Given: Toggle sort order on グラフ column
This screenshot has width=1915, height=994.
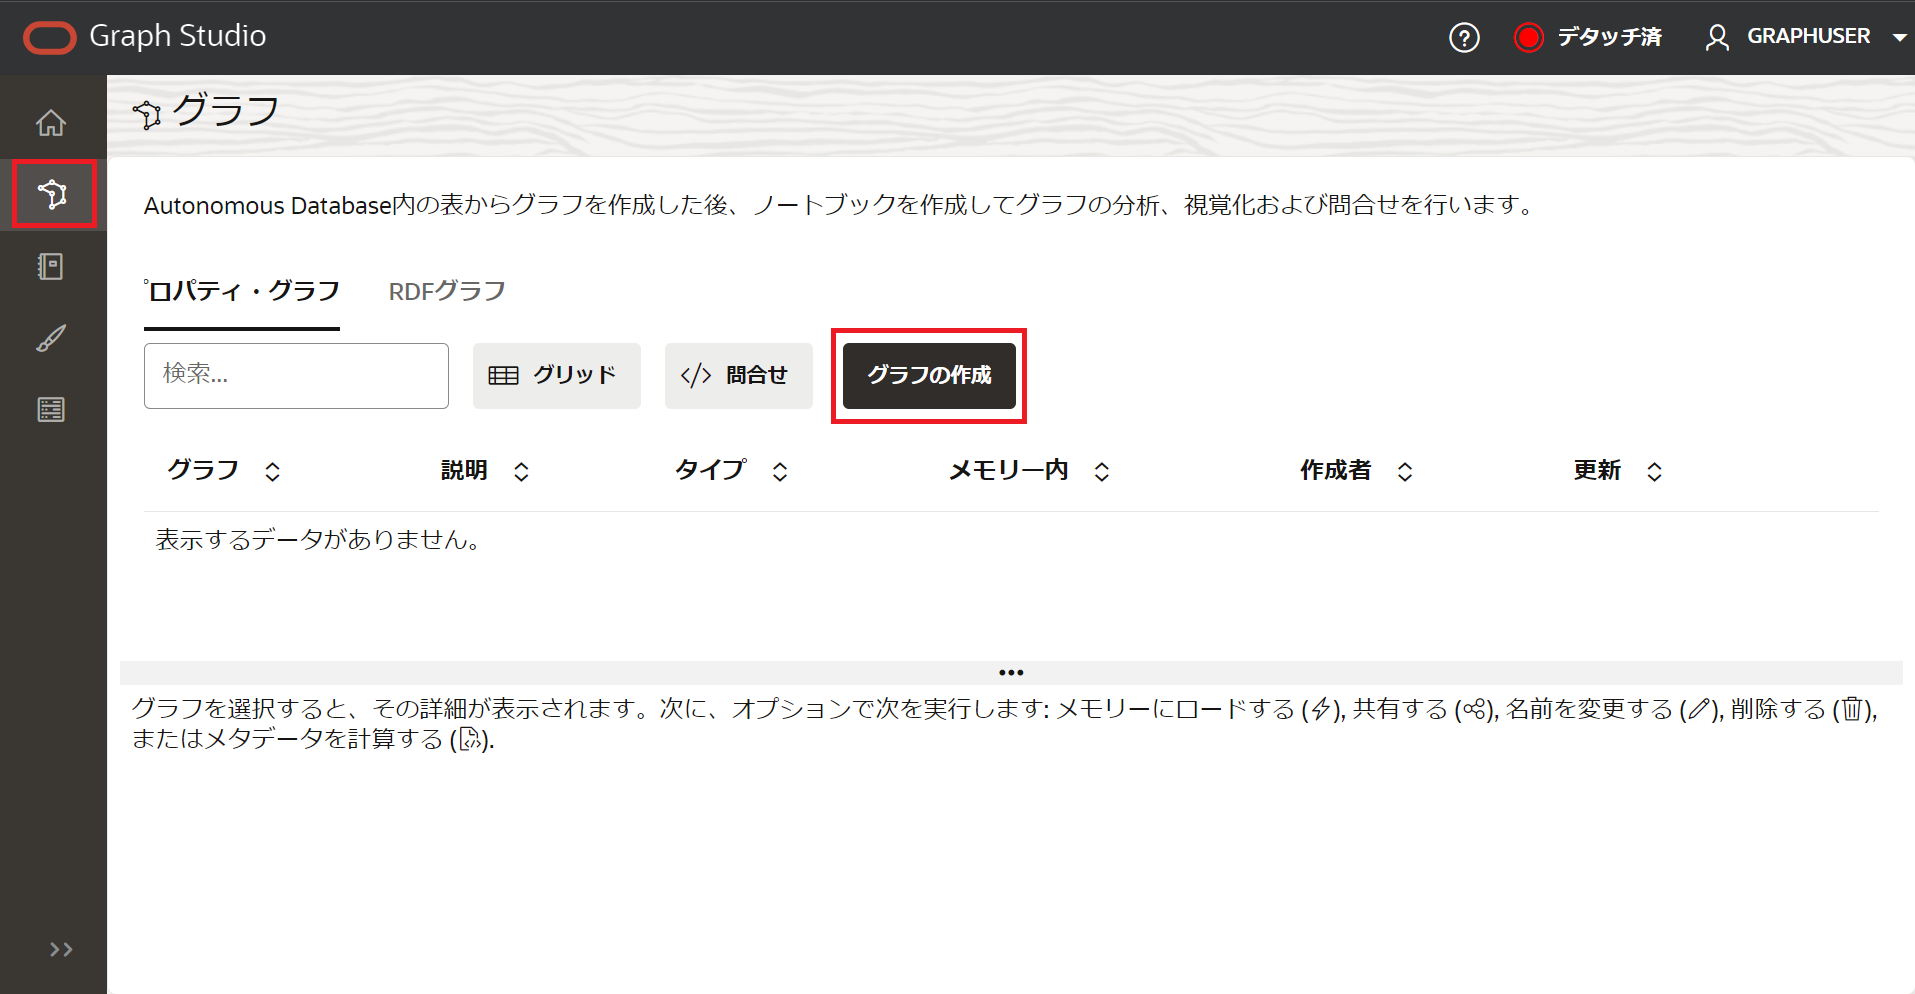Looking at the screenshot, I should point(272,470).
